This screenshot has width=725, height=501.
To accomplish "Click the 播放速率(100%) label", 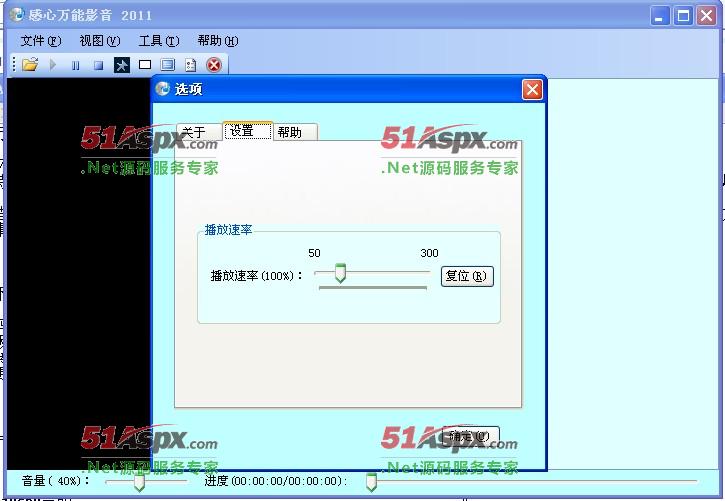I will 256,275.
